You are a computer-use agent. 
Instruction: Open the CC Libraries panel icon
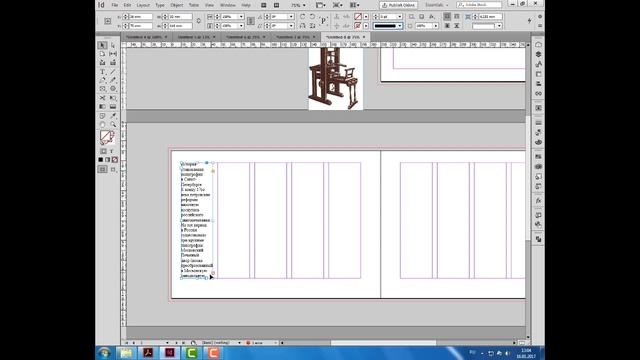click(x=538, y=44)
